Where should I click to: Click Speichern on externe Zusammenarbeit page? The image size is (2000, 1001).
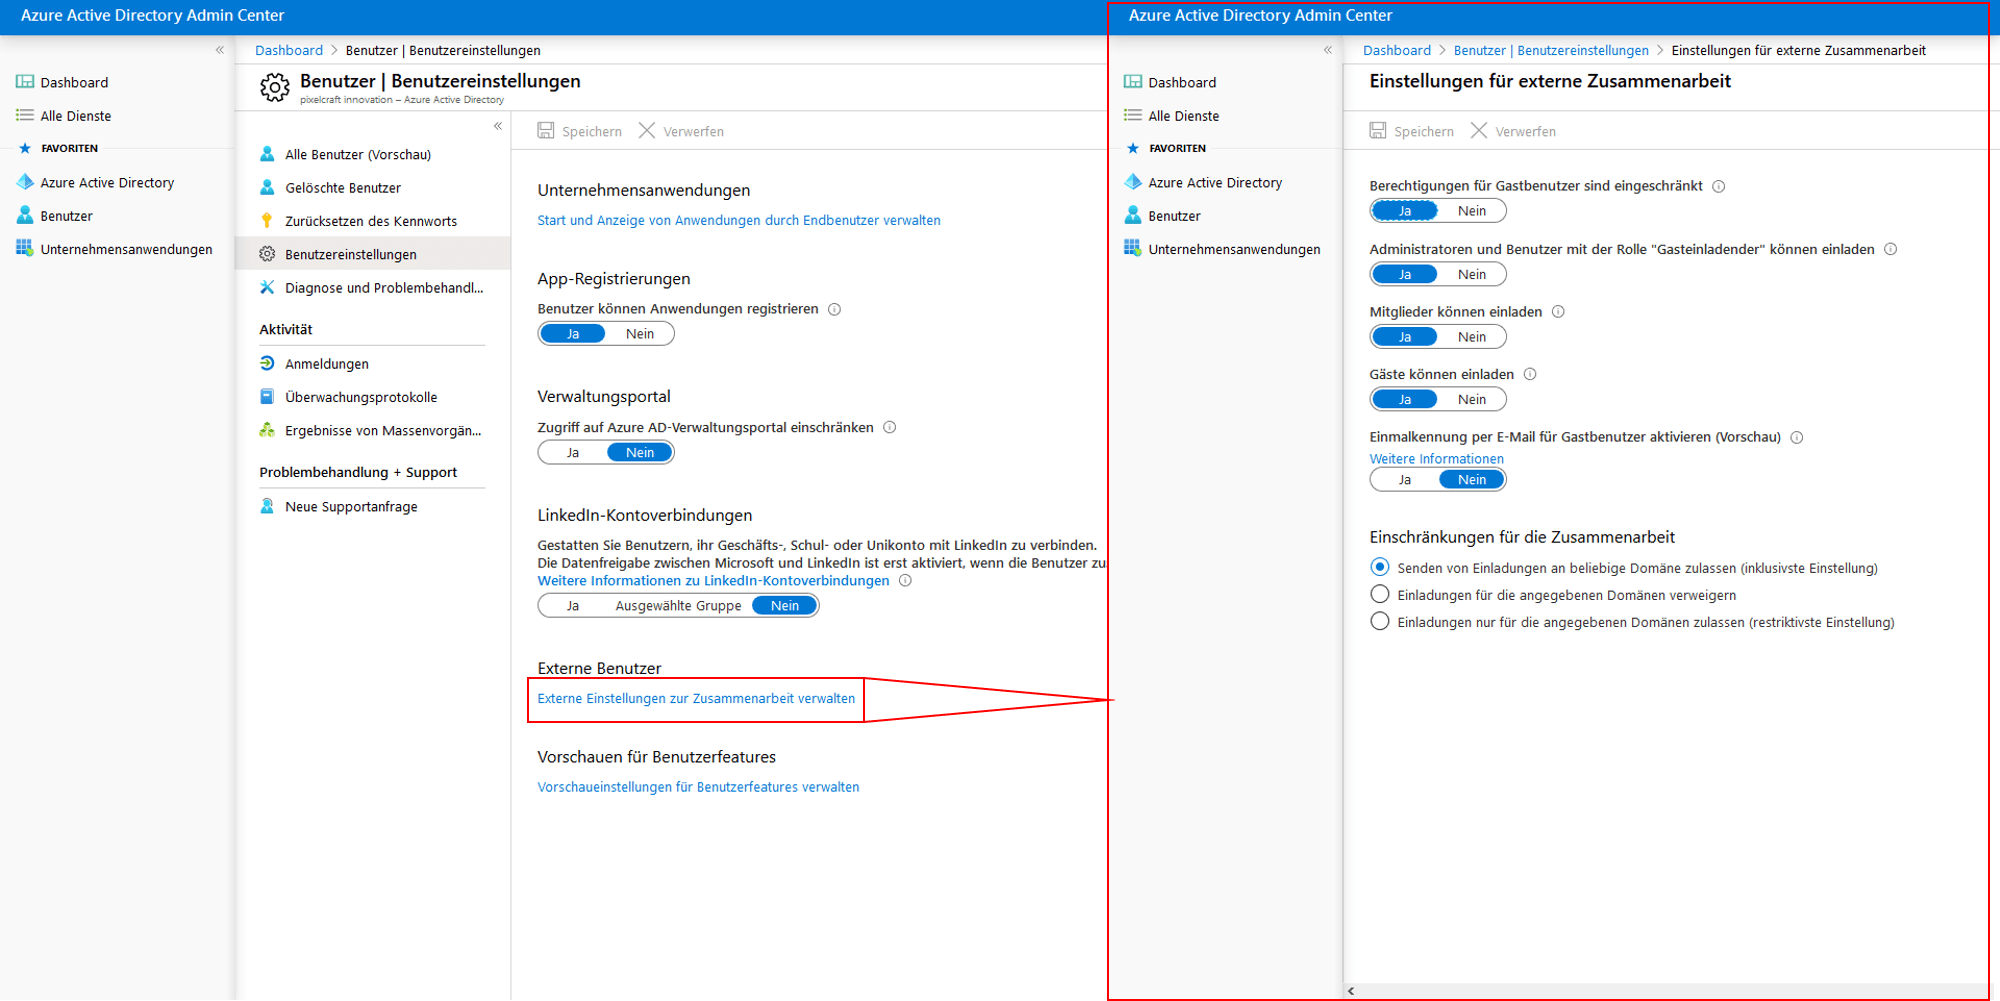(1412, 131)
